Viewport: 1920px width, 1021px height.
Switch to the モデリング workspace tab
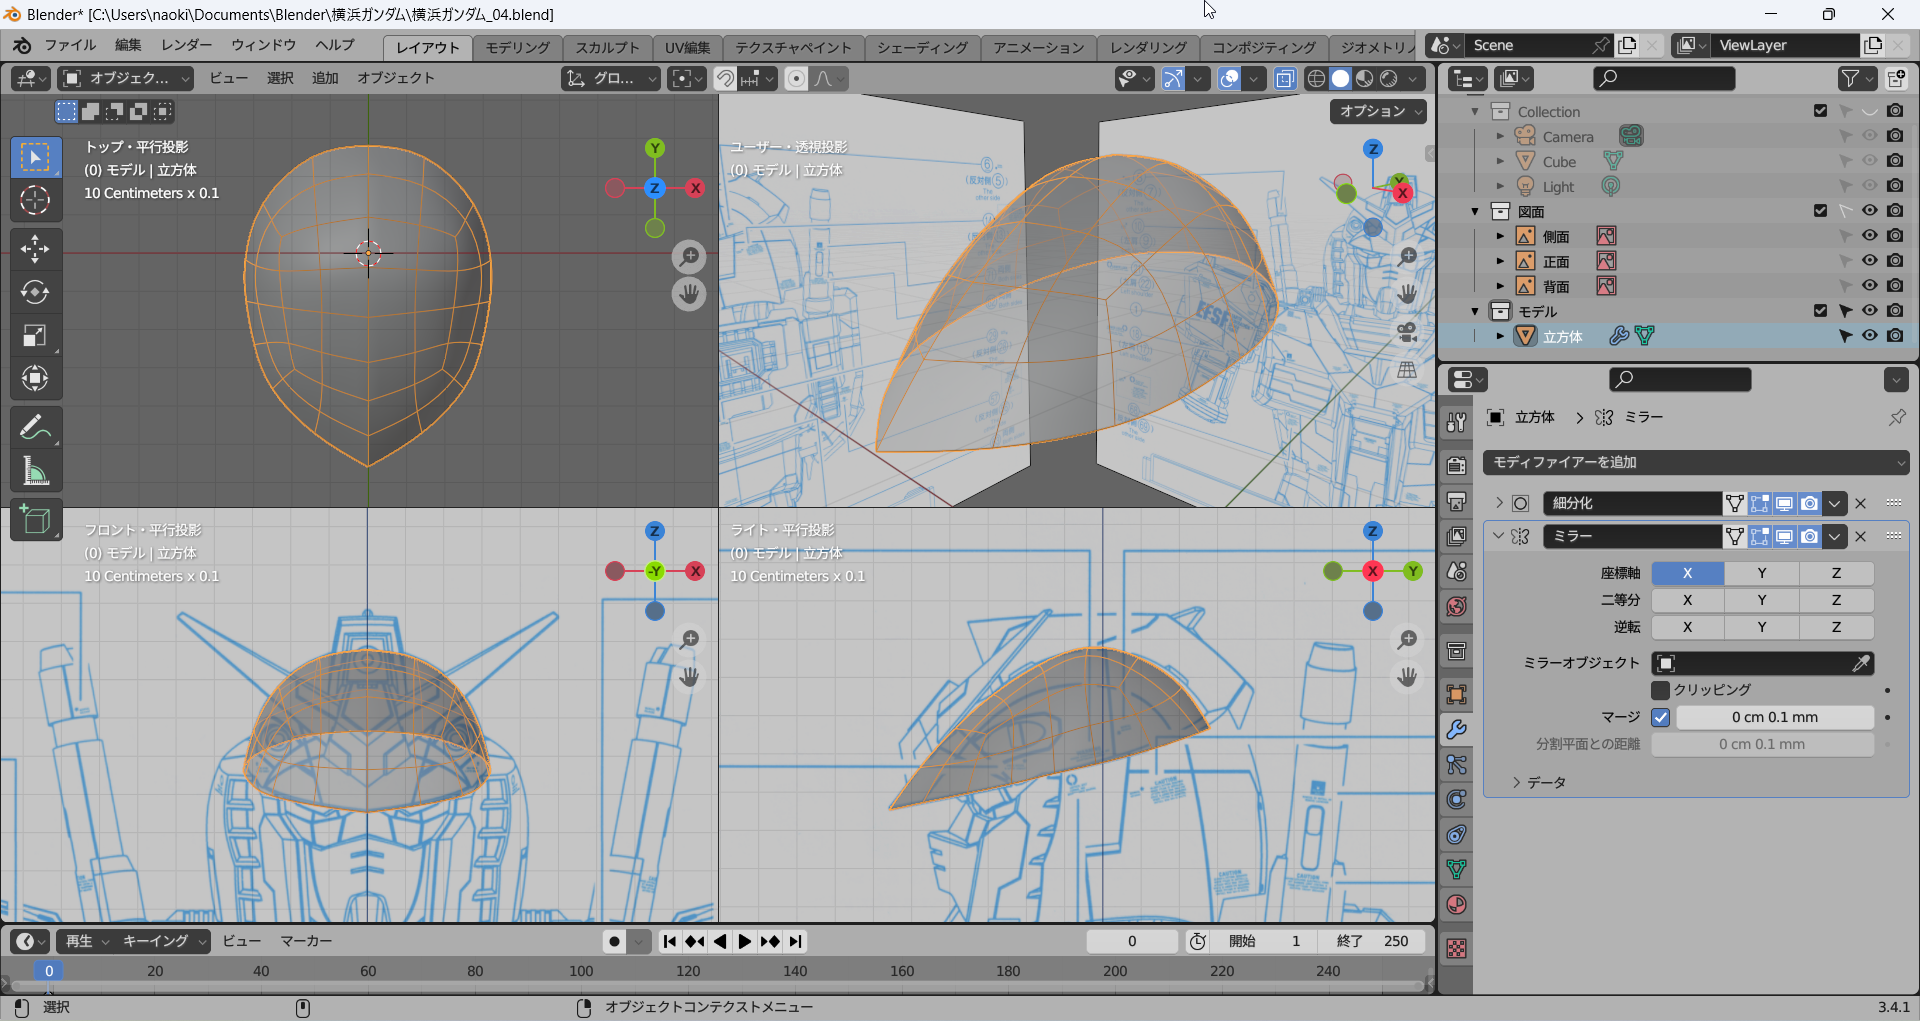pos(517,47)
